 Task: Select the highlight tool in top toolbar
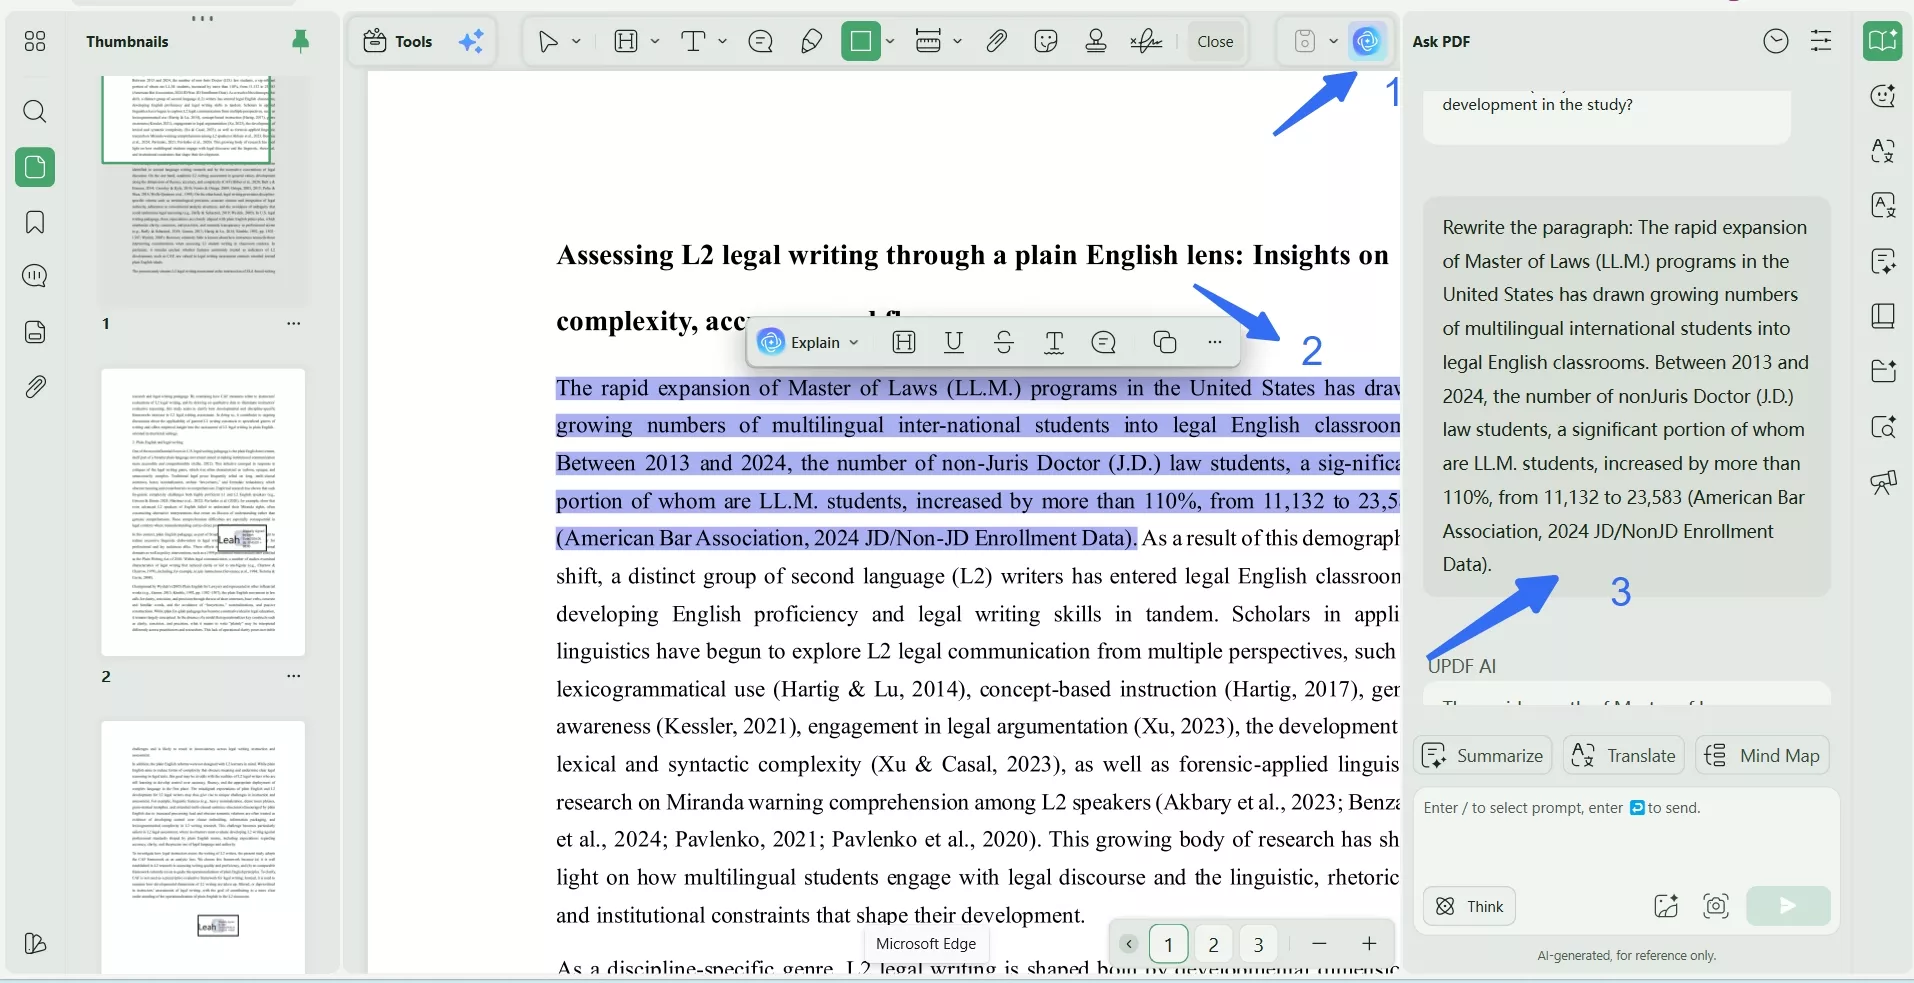pyautogui.click(x=626, y=41)
